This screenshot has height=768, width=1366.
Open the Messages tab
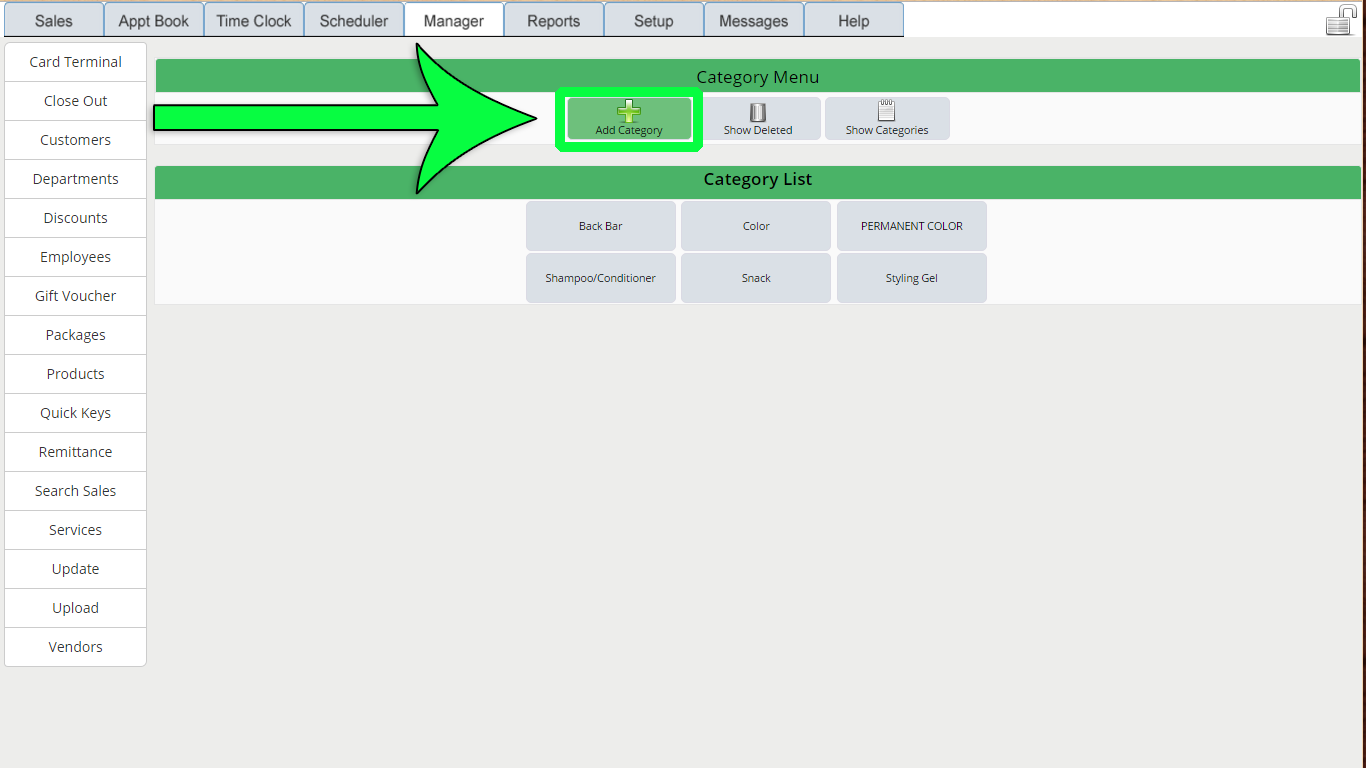click(x=754, y=20)
